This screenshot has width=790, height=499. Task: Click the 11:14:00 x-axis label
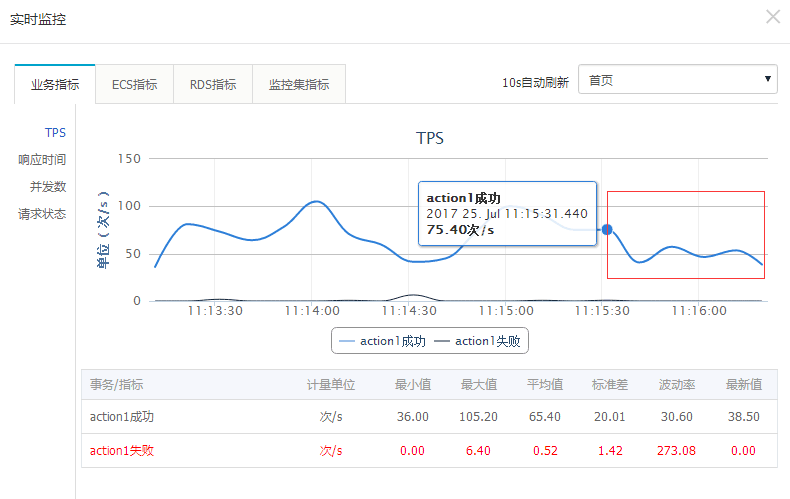312,311
